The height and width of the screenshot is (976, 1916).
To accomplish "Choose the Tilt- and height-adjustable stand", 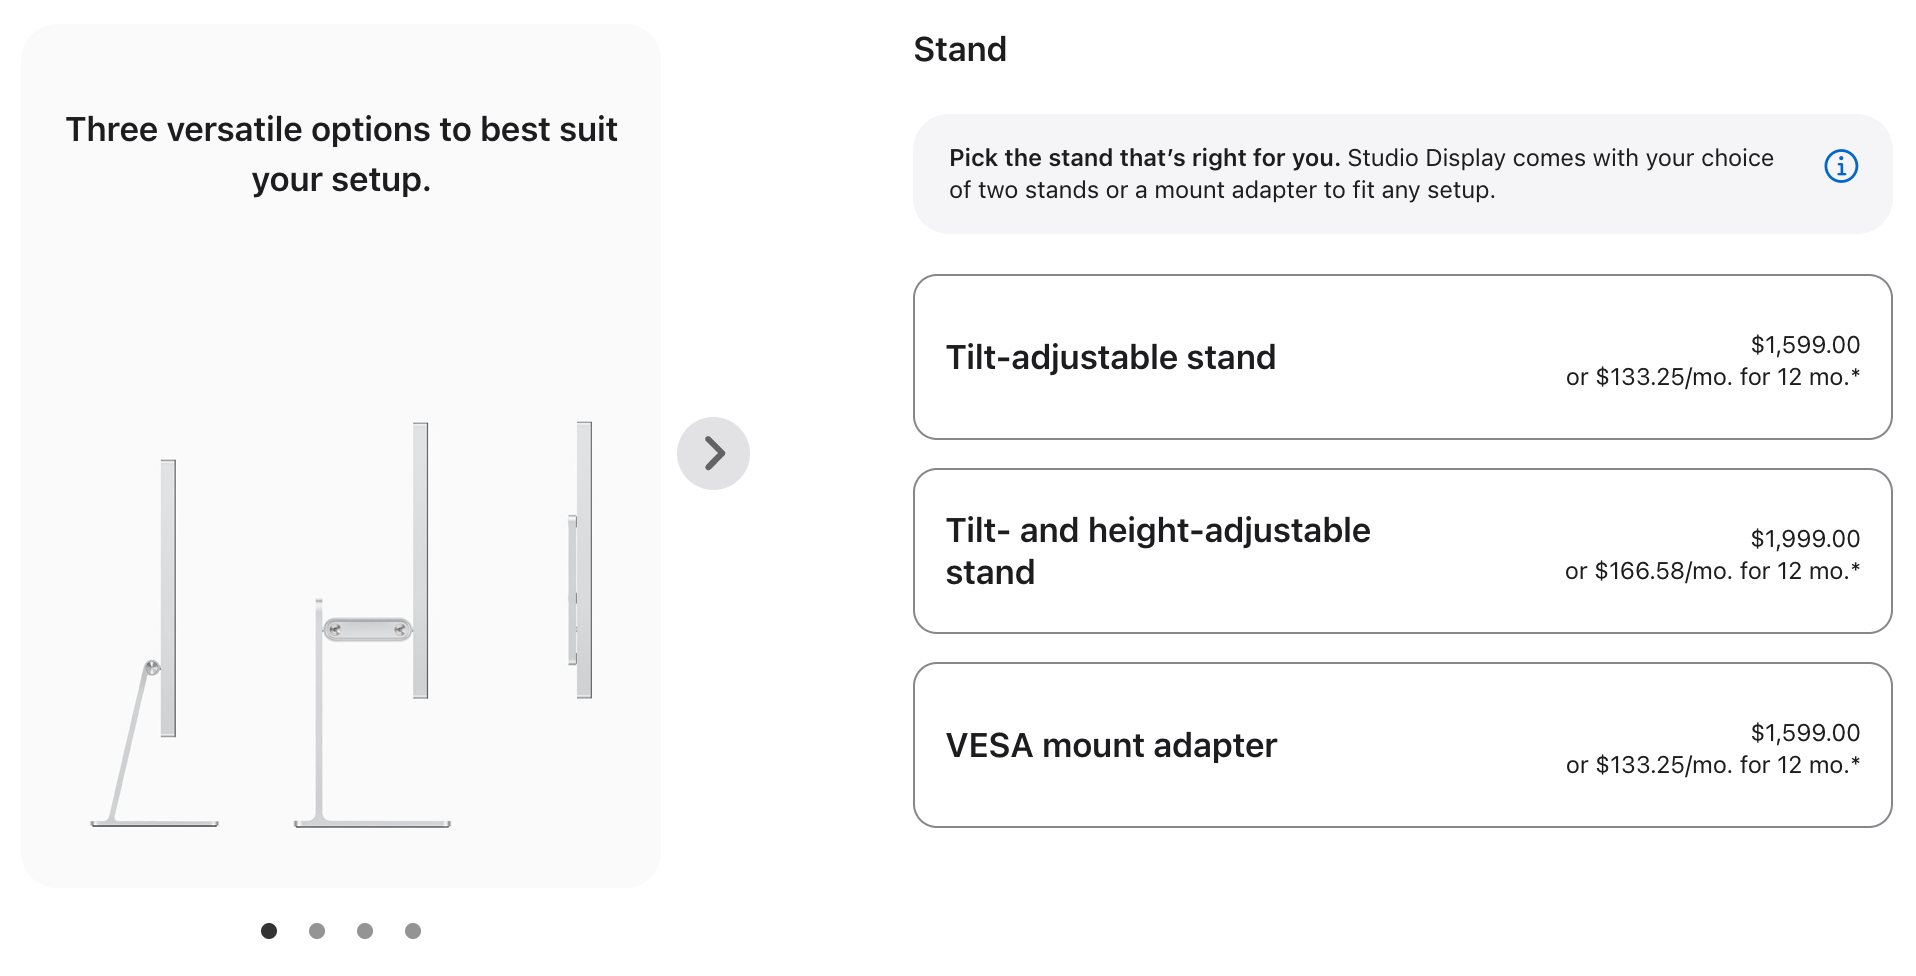I will pyautogui.click(x=1157, y=551).
